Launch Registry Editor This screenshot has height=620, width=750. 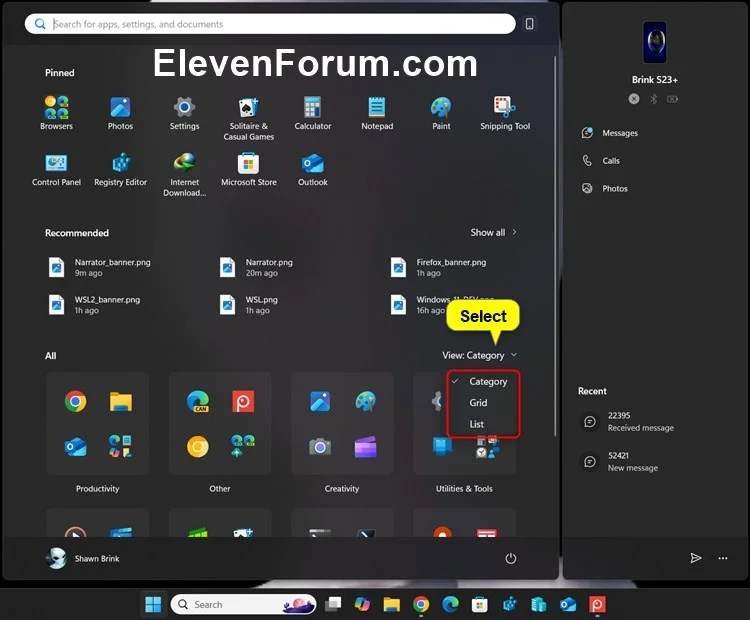coord(120,169)
